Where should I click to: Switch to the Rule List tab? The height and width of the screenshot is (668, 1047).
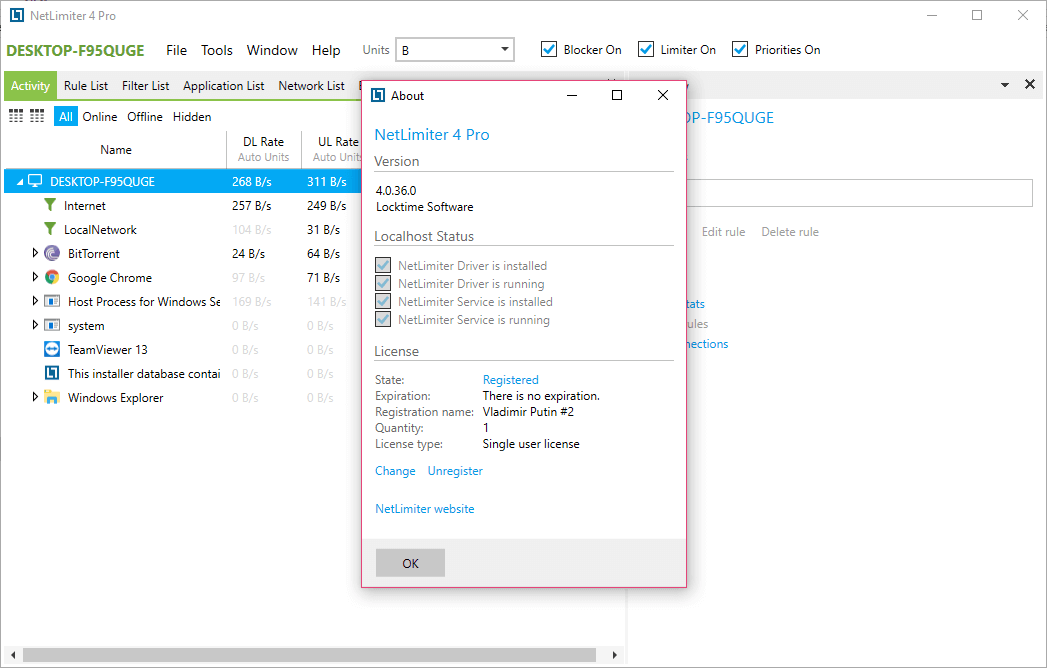click(x=86, y=86)
